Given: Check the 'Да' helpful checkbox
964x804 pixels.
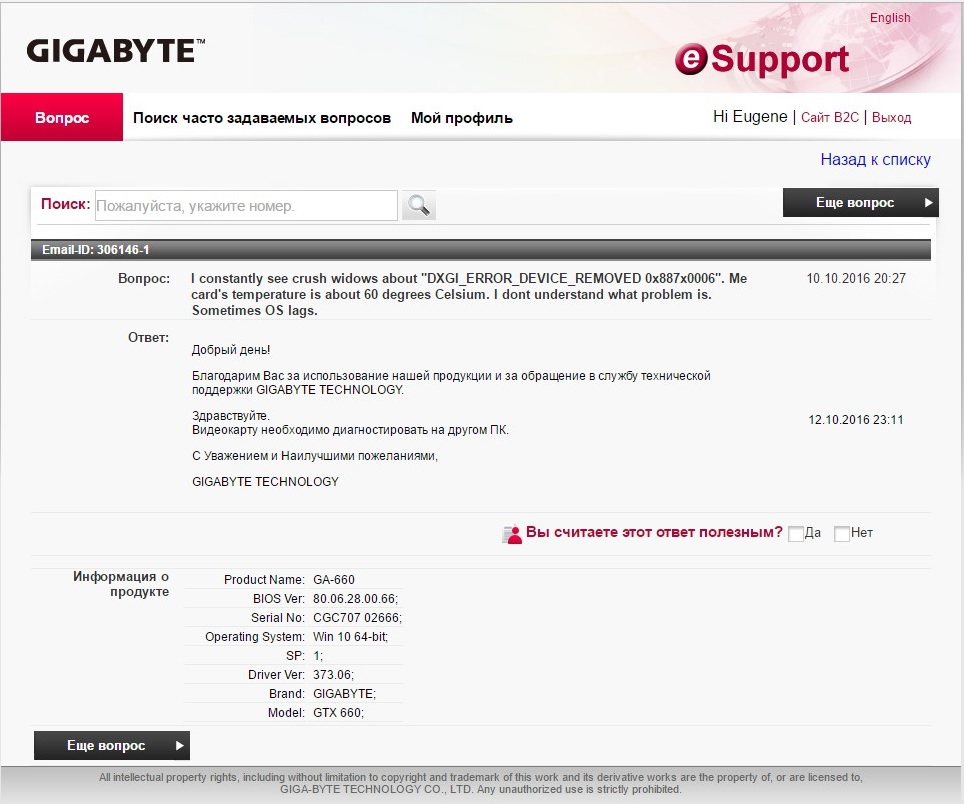Looking at the screenshot, I should pos(796,534).
